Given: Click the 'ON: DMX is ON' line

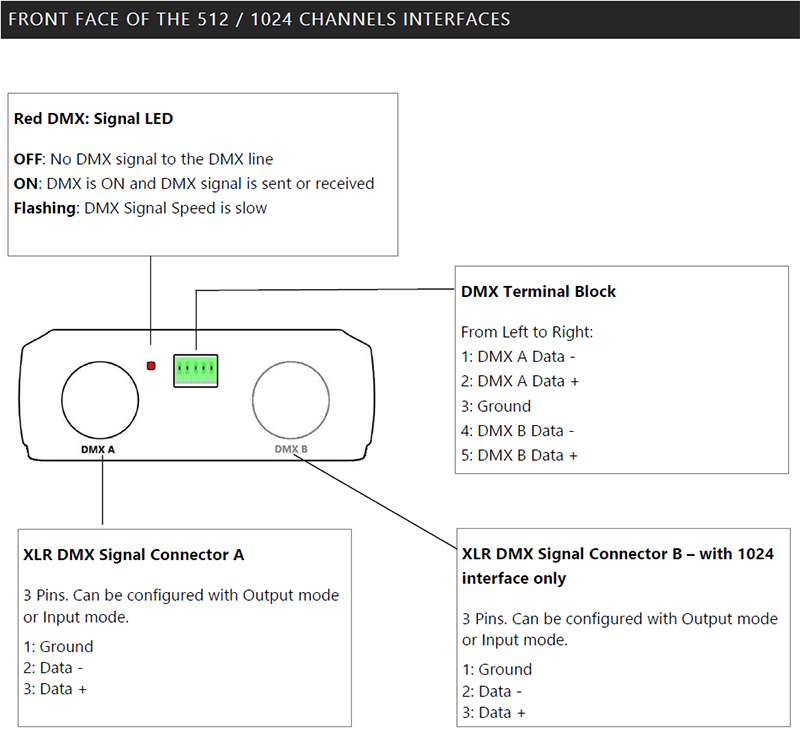Looking at the screenshot, I should click(194, 184).
